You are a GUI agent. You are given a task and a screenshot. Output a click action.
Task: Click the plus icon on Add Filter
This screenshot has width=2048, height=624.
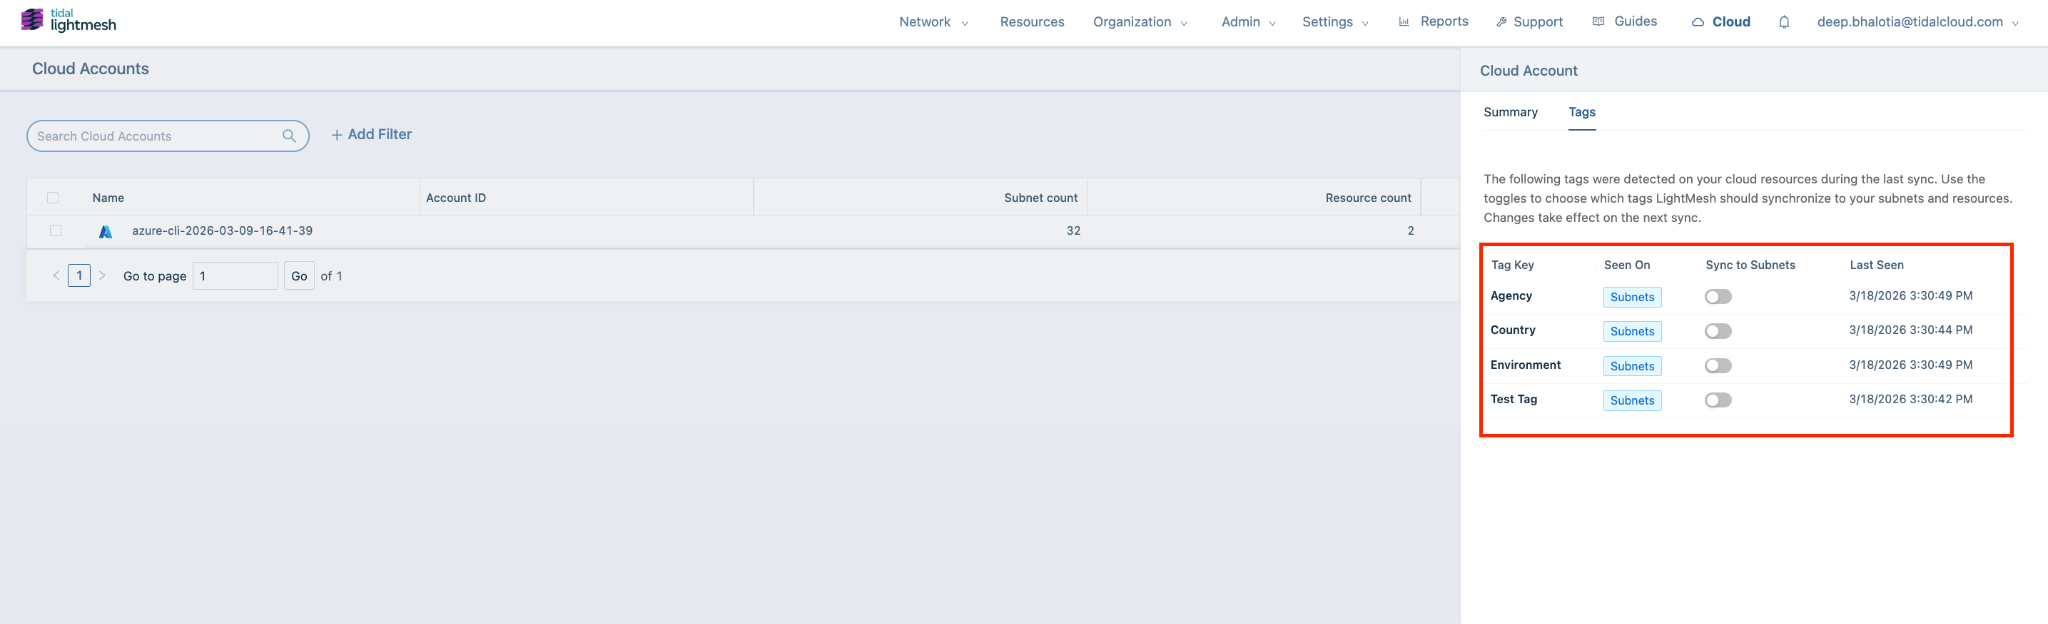coord(337,135)
